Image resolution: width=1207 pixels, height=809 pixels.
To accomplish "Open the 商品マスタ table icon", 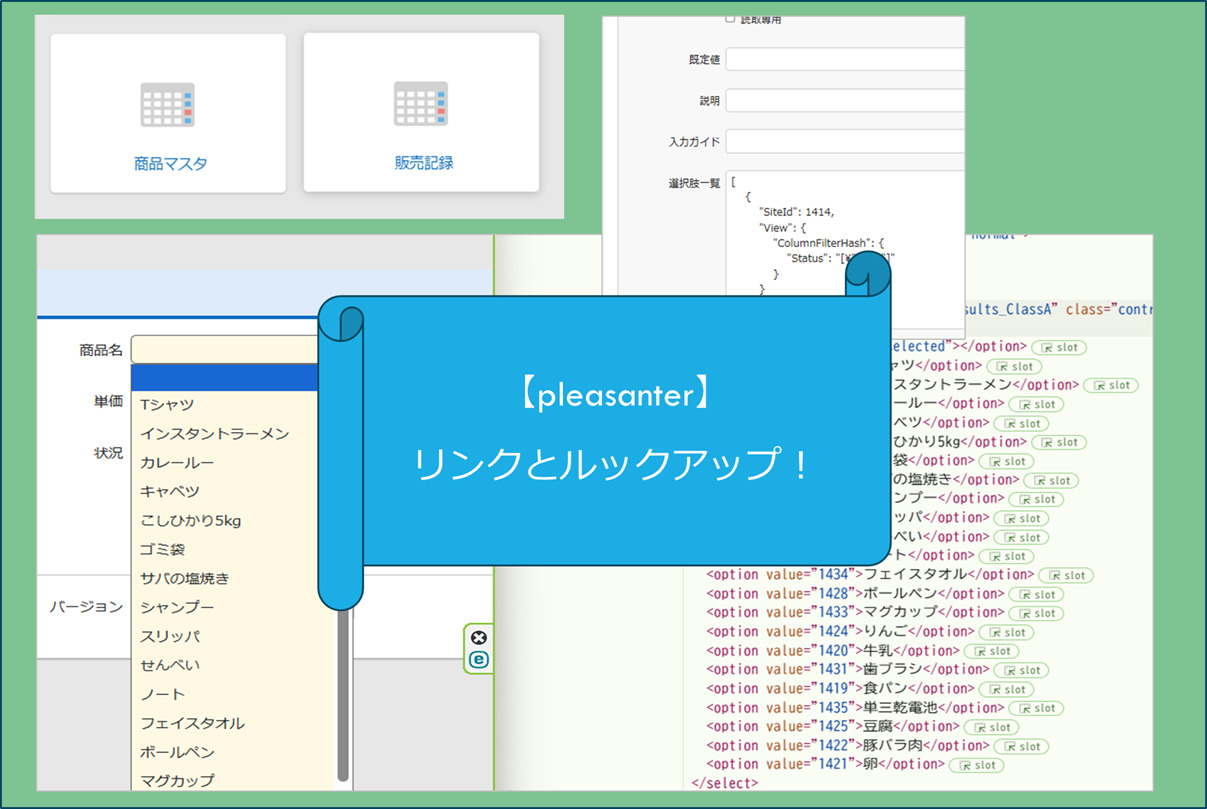I will (167, 103).
